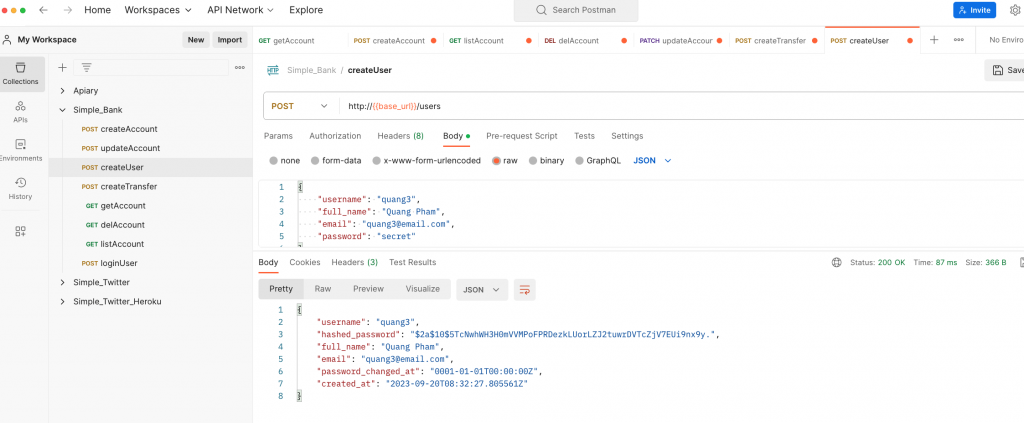Viewport: 1024px width, 423px height.
Task: Open the Environments sidebar panel
Action: [x=20, y=149]
